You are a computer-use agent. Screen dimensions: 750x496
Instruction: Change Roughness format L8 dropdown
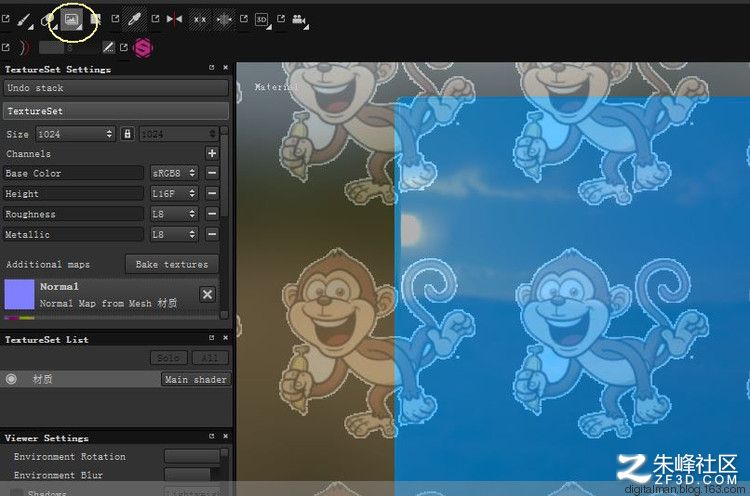pyautogui.click(x=174, y=213)
